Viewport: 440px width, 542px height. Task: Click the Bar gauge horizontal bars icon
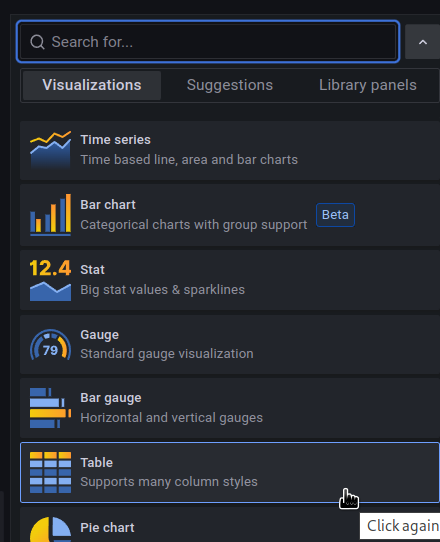(x=50, y=408)
